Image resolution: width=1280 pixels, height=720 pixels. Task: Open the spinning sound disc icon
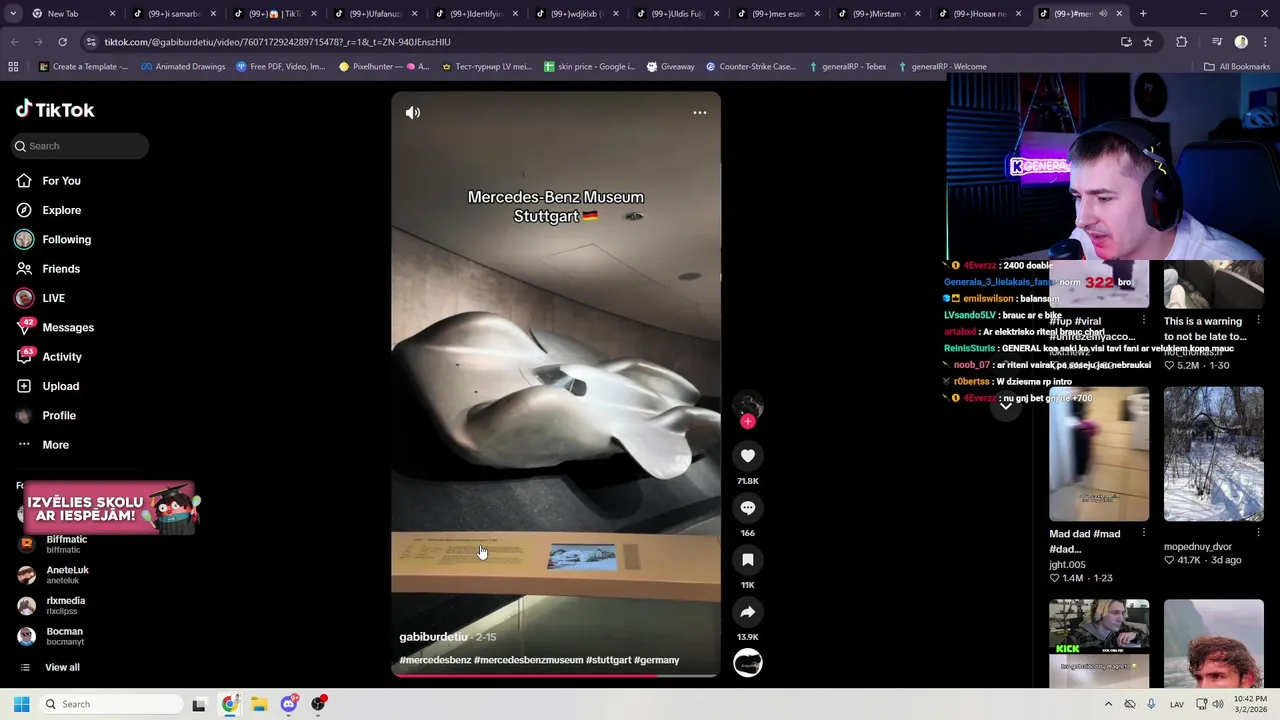coord(748,663)
